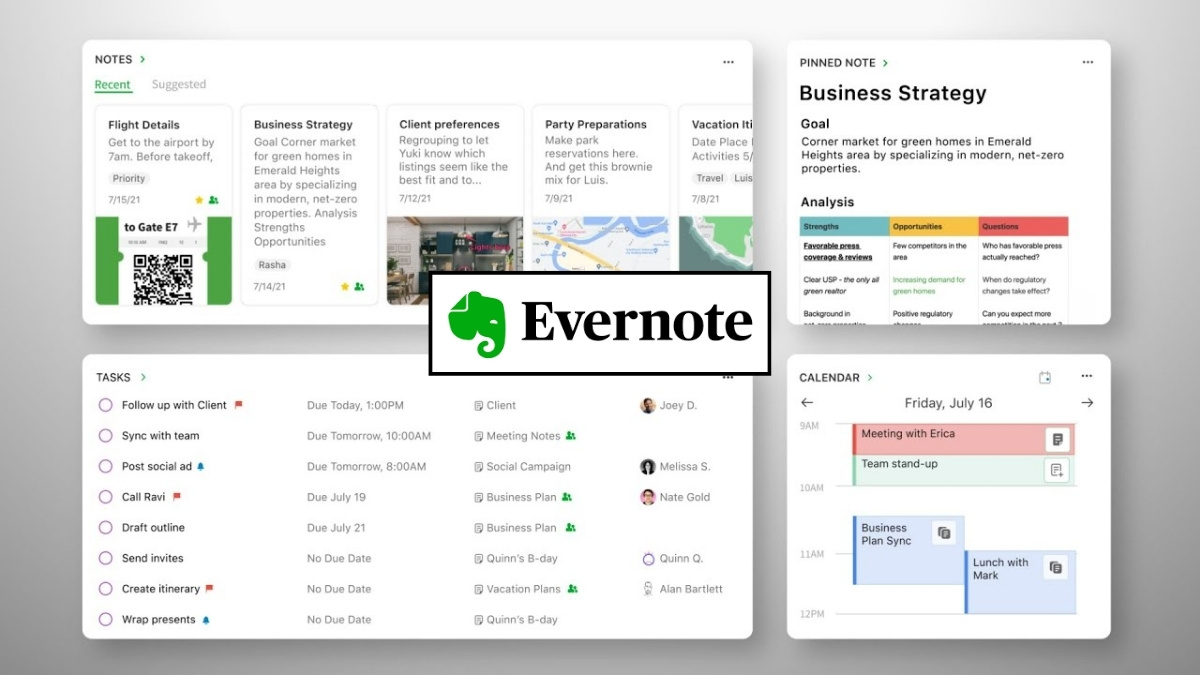Image resolution: width=1200 pixels, height=675 pixels.
Task: Open the date picker icon in Calendar panel
Action: tap(1045, 377)
